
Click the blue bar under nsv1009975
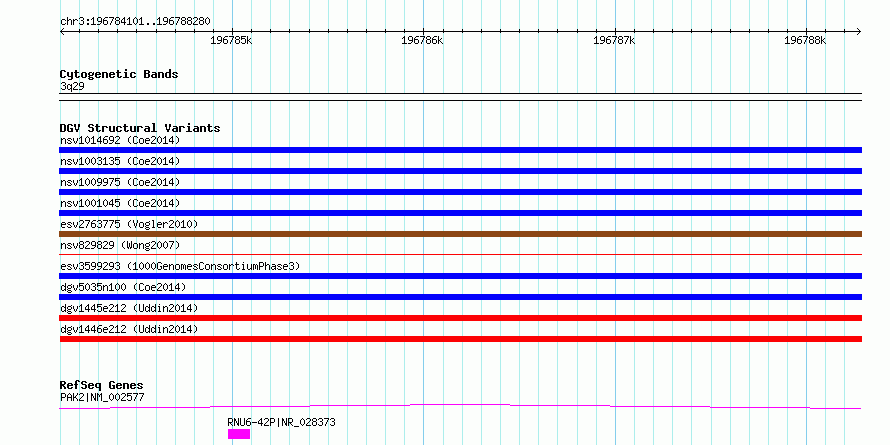point(460,192)
